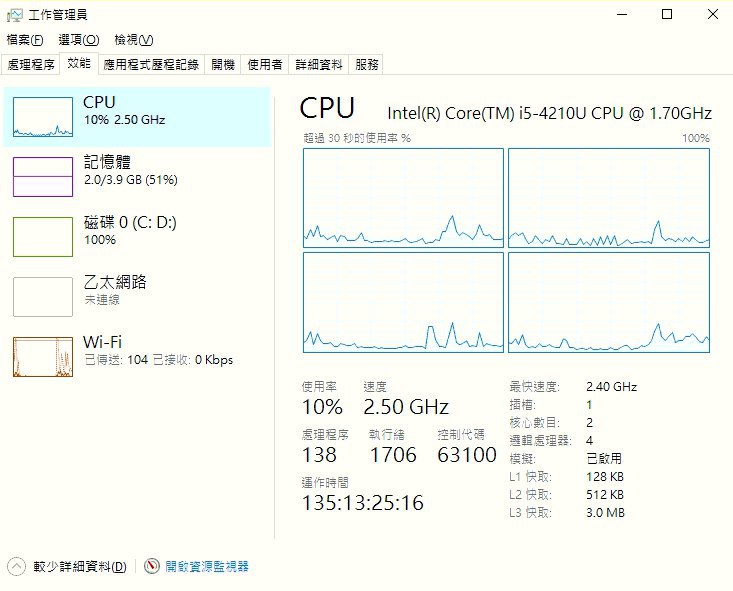Select the 磁碟 0 disk graph thumbnail
The width and height of the screenshot is (733, 591).
coord(42,237)
